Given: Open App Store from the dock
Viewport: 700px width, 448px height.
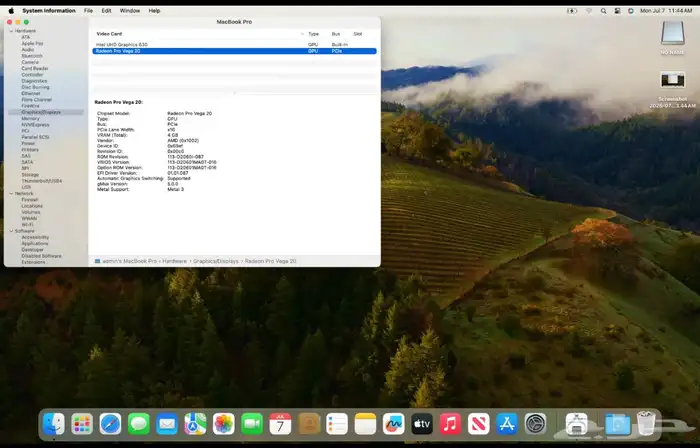Looking at the screenshot, I should point(507,424).
